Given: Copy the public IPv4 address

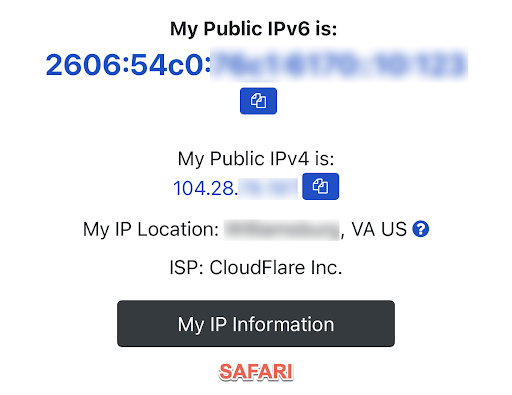Looking at the screenshot, I should (320, 186).
